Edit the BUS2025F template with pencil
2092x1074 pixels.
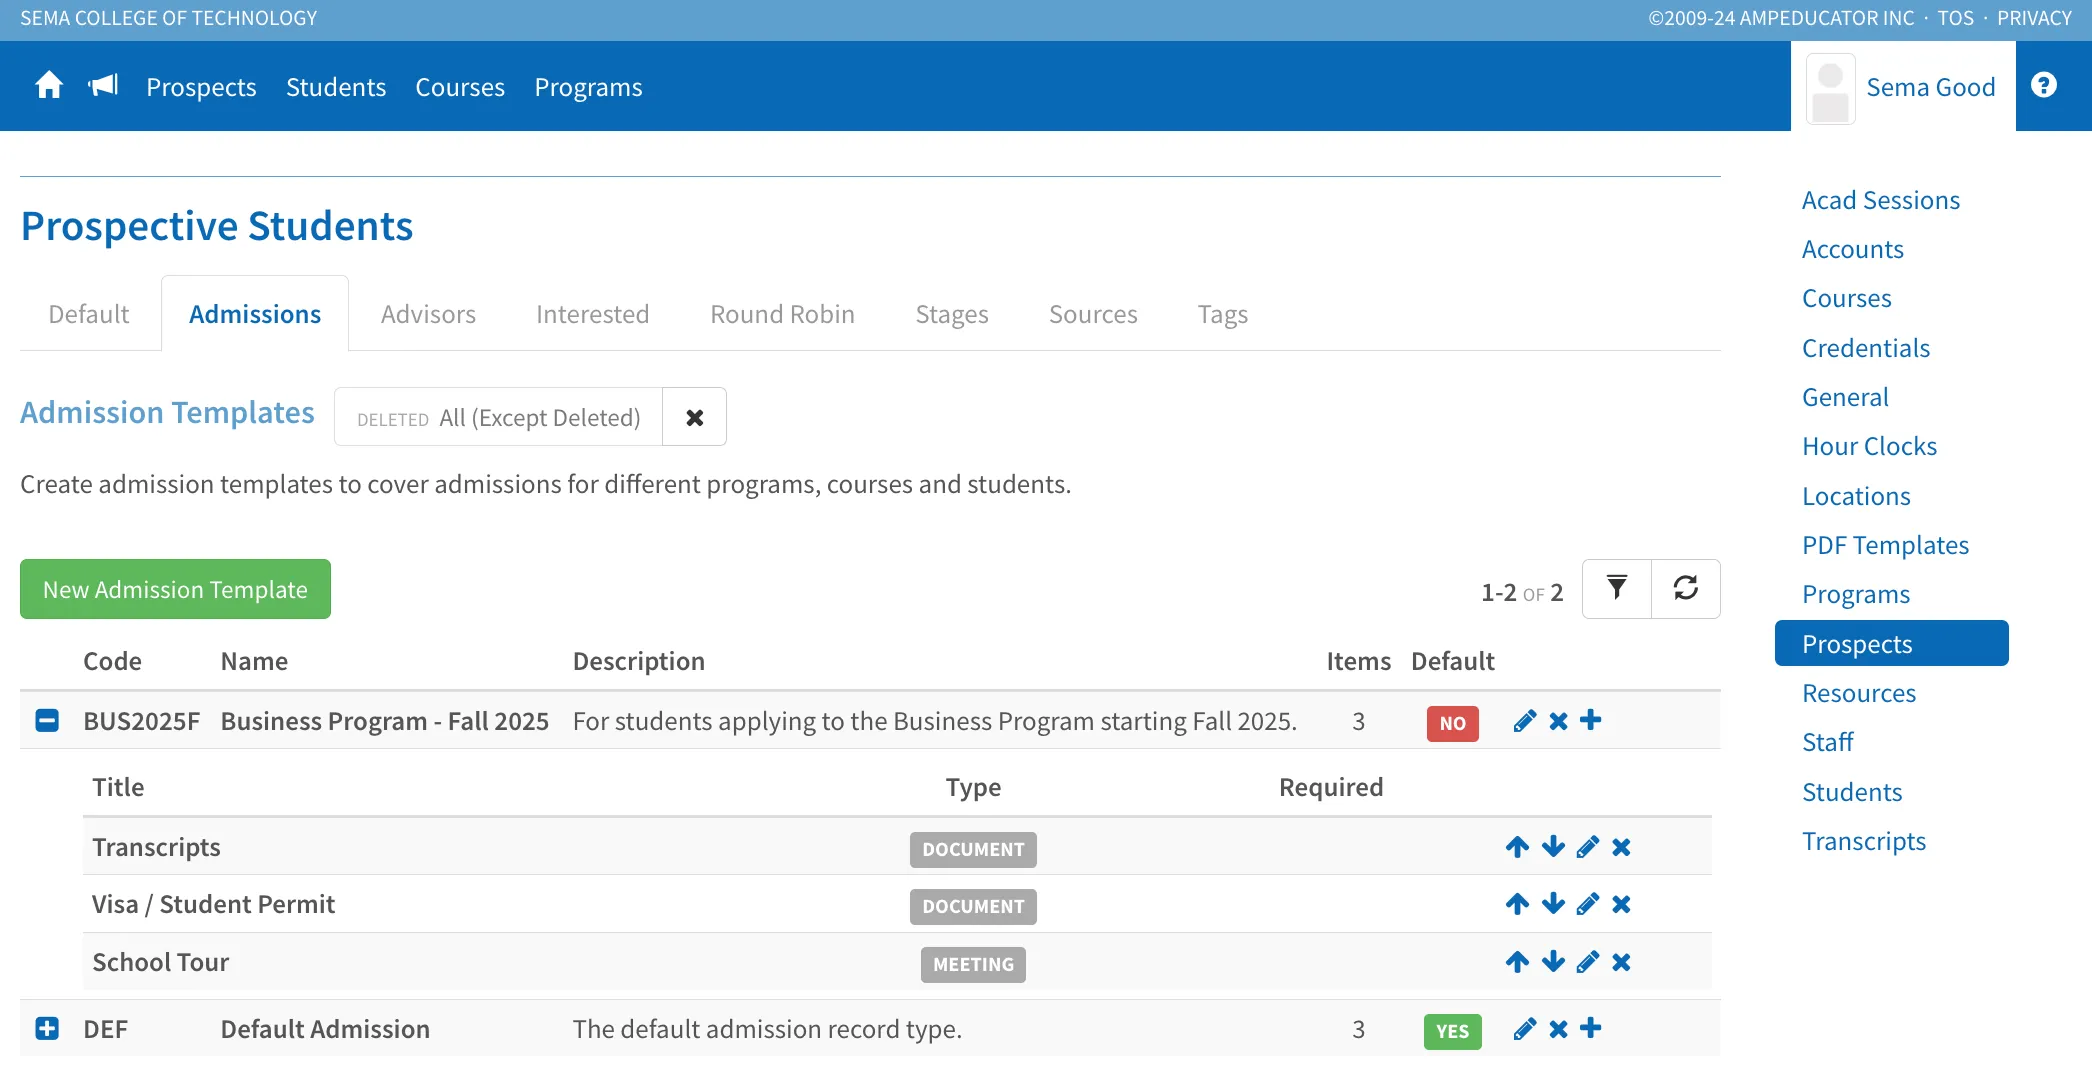tap(1525, 721)
